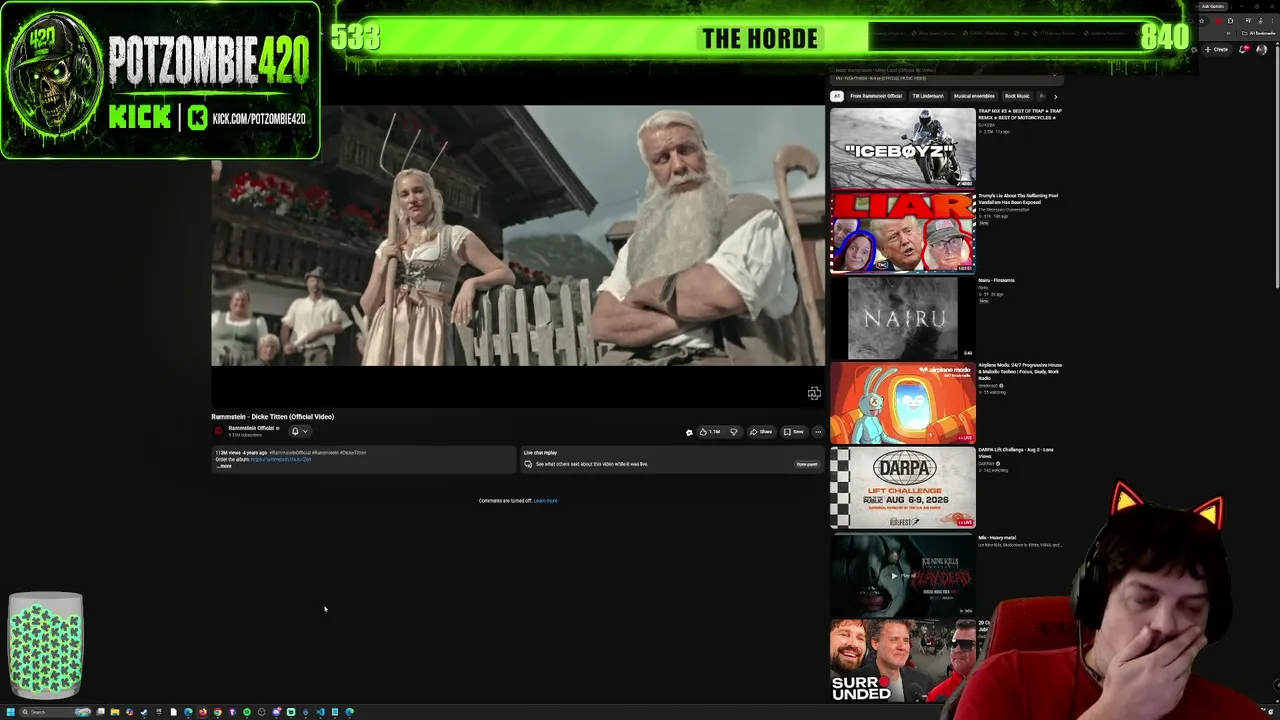Open Spotify from the taskbar
Screen dimensions: 1280x720
pyautogui.click(x=247, y=712)
